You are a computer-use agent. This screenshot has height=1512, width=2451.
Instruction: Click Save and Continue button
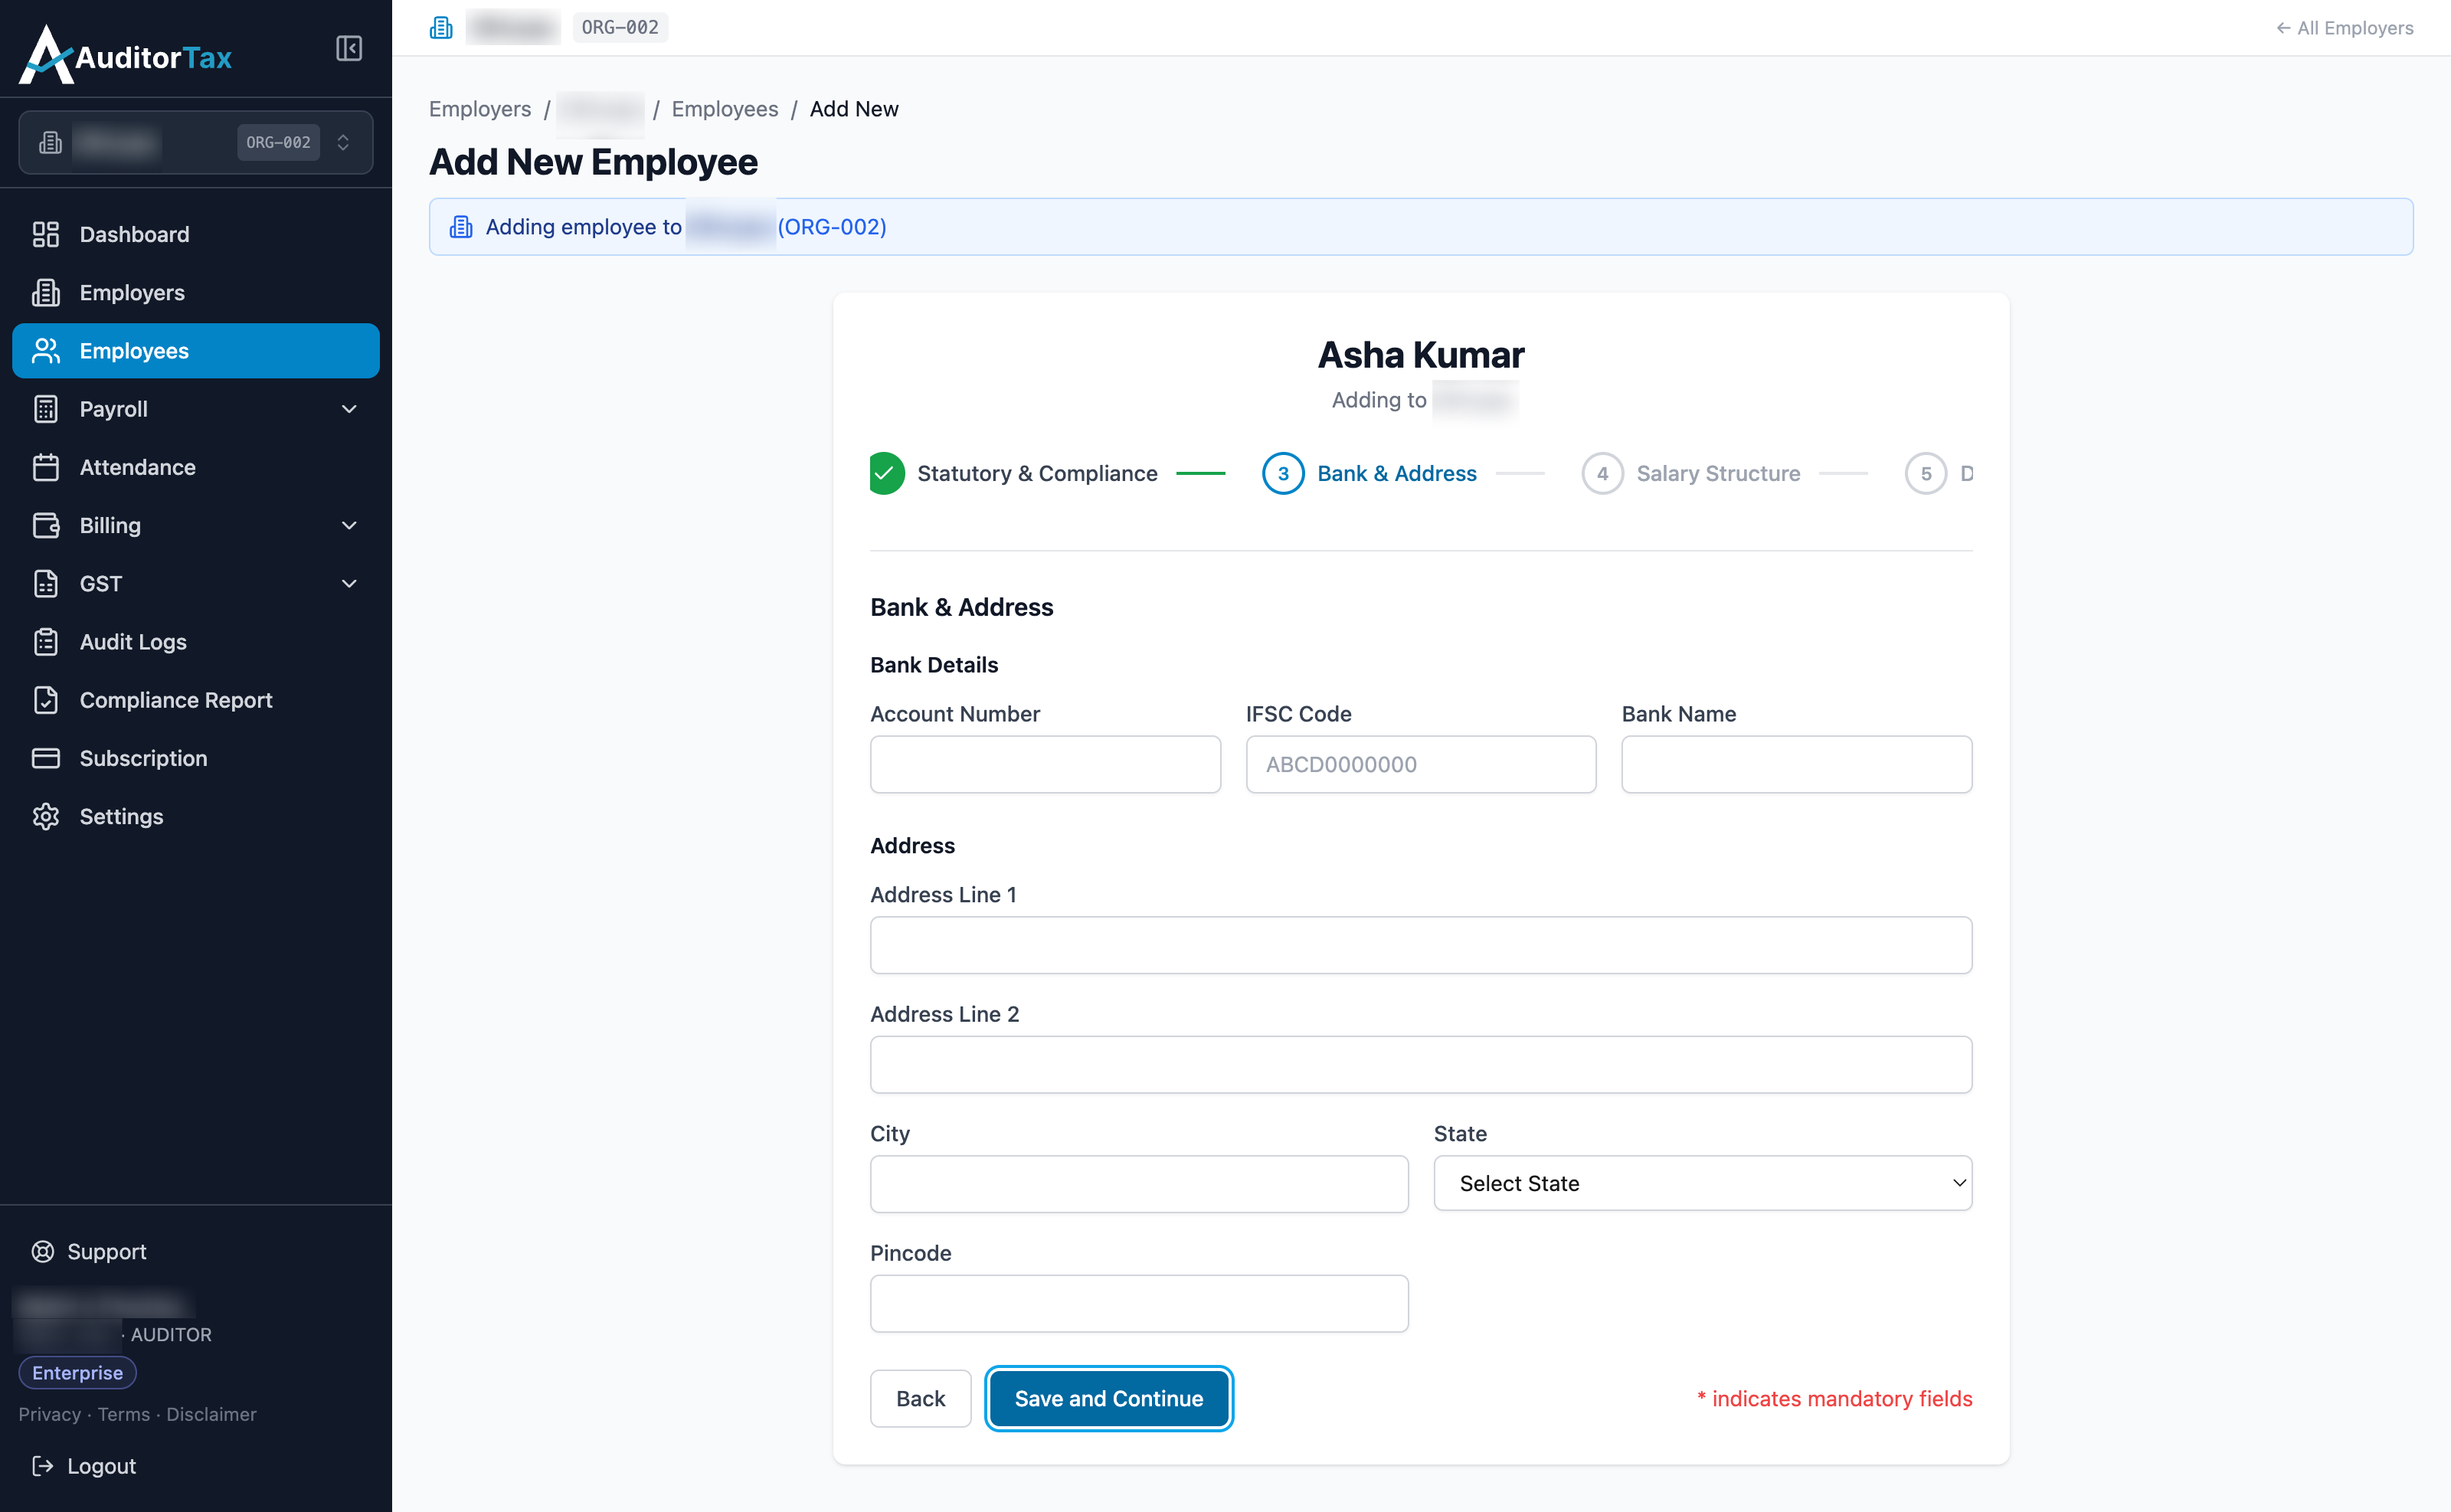[x=1108, y=1398]
